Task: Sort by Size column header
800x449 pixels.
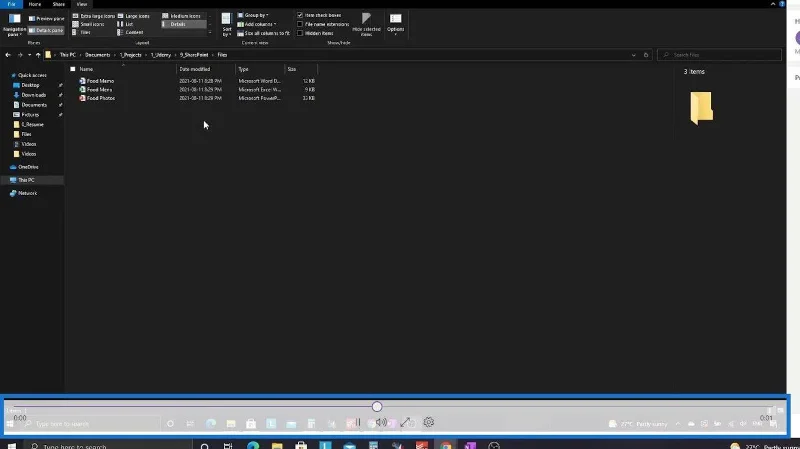Action: tap(301, 69)
